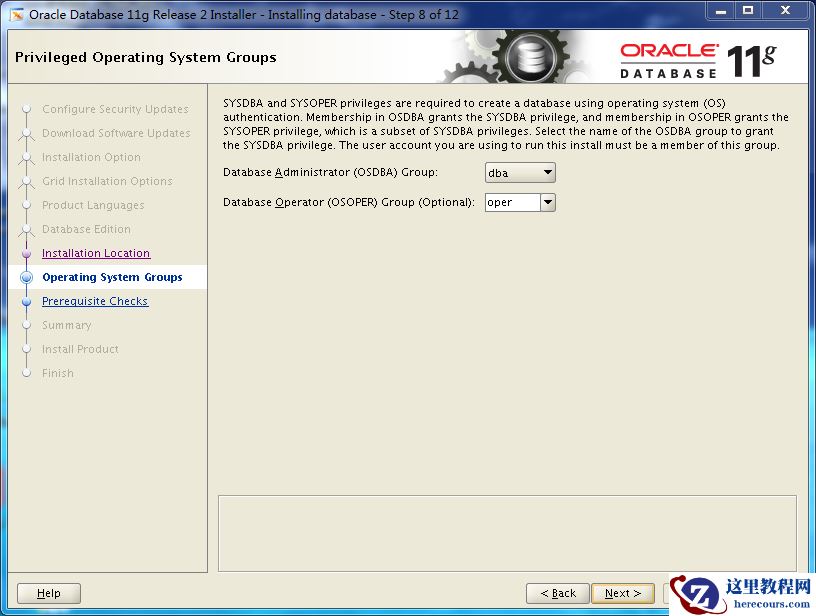Viewport: 816px width, 616px height.
Task: Minimize the installer window
Action: (721, 10)
